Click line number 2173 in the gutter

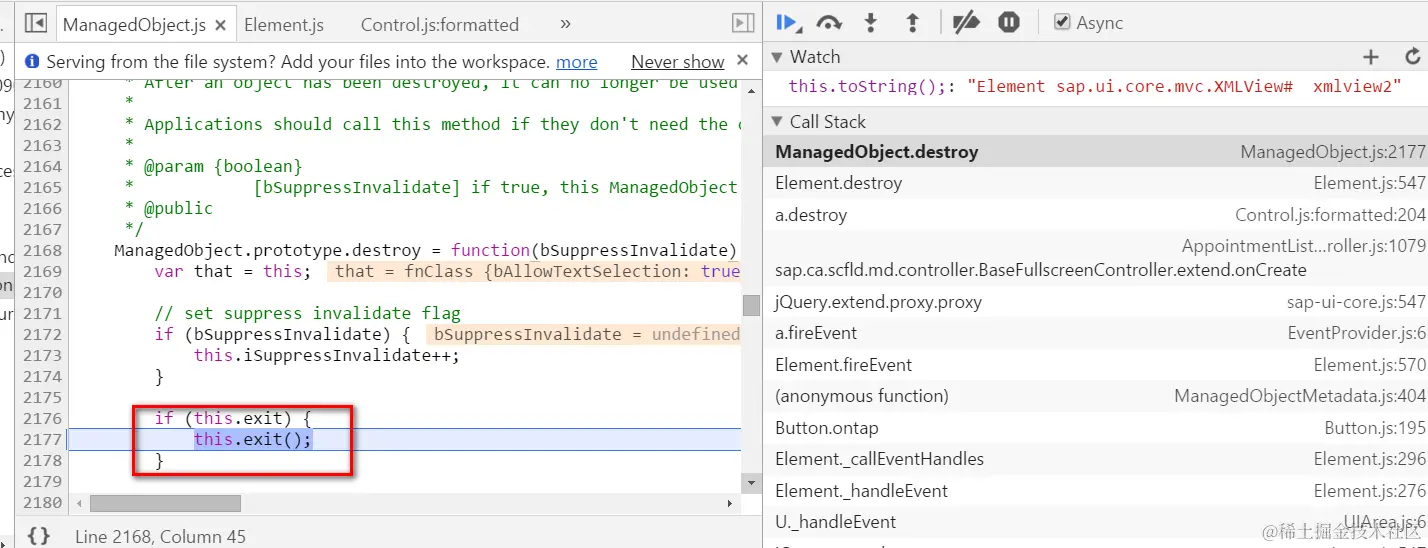click(42, 355)
